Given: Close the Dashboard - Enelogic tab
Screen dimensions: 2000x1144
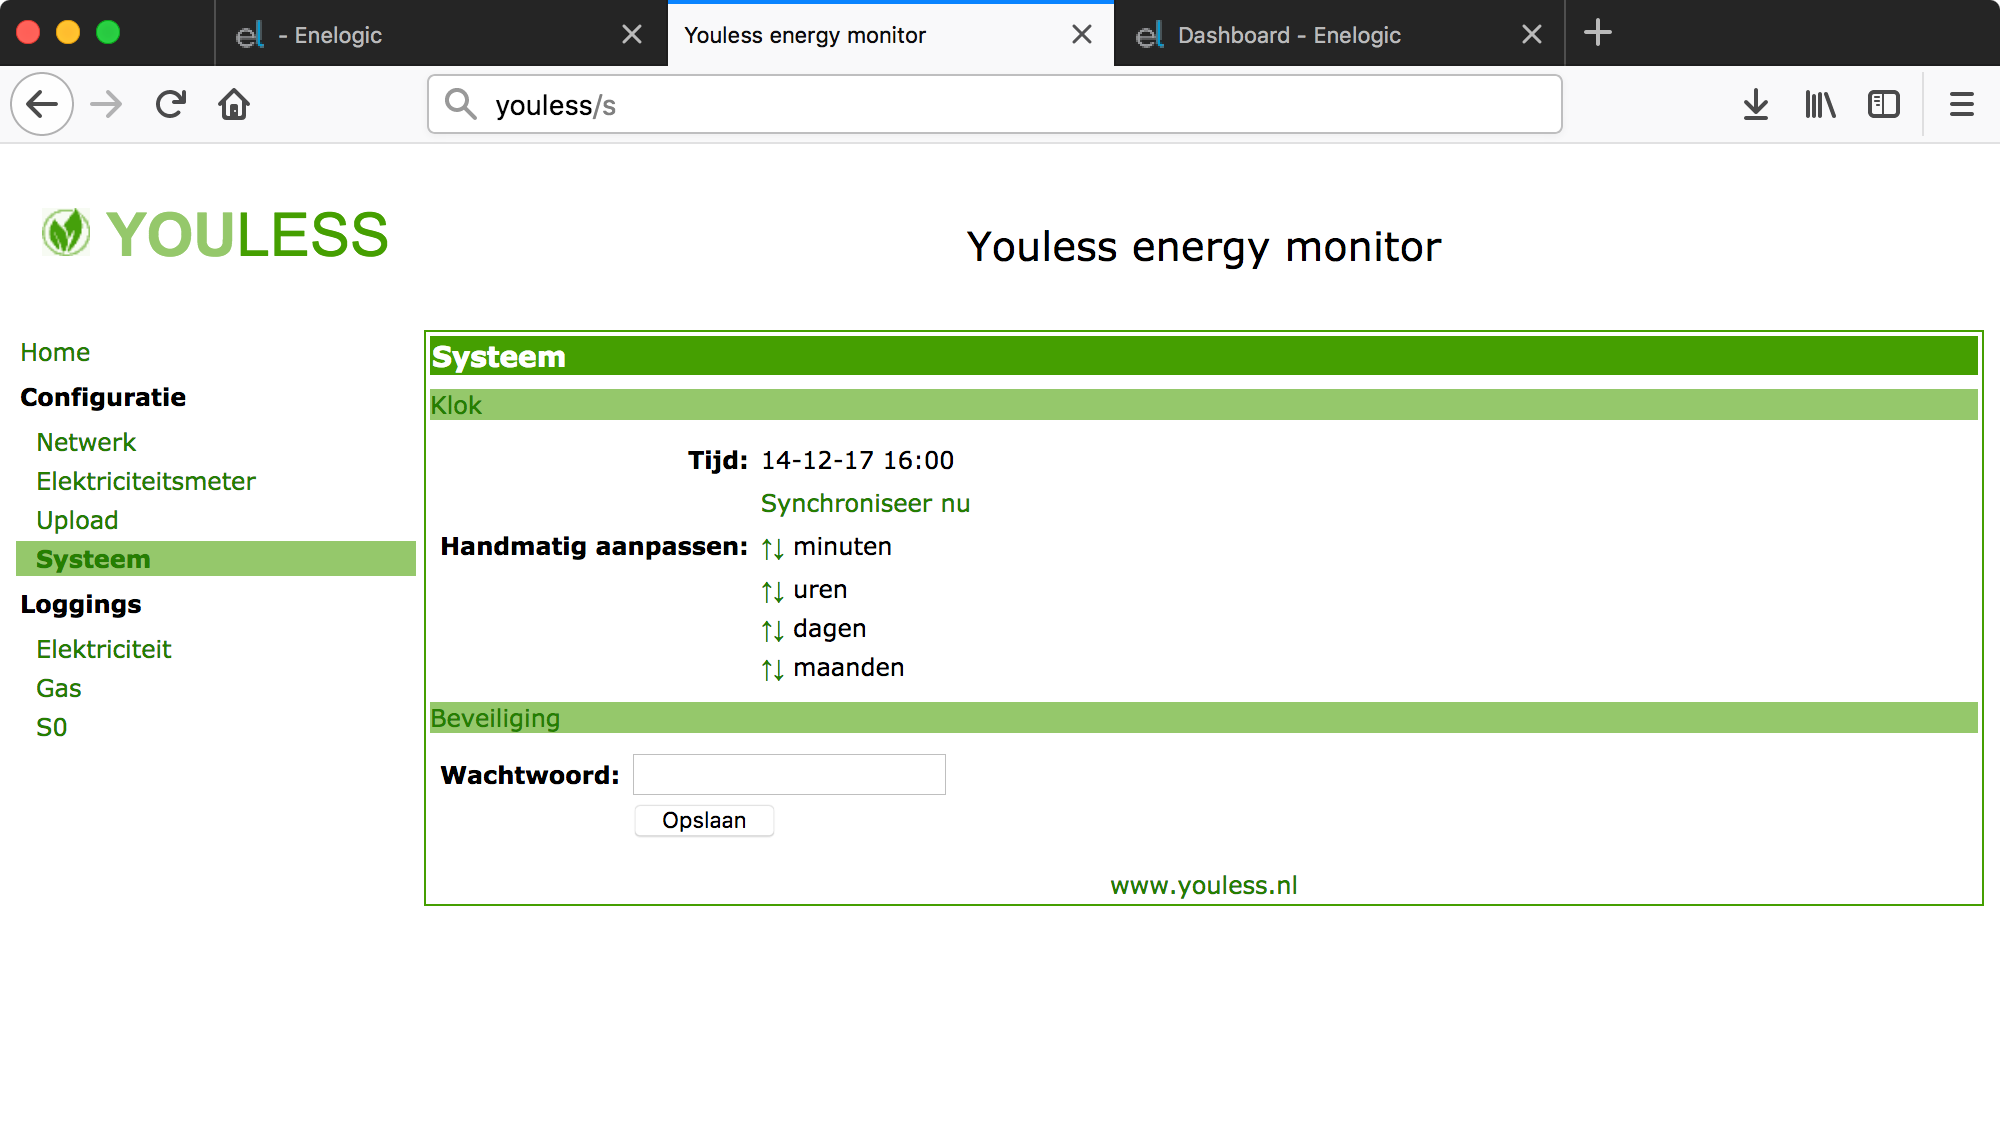Looking at the screenshot, I should [1532, 35].
